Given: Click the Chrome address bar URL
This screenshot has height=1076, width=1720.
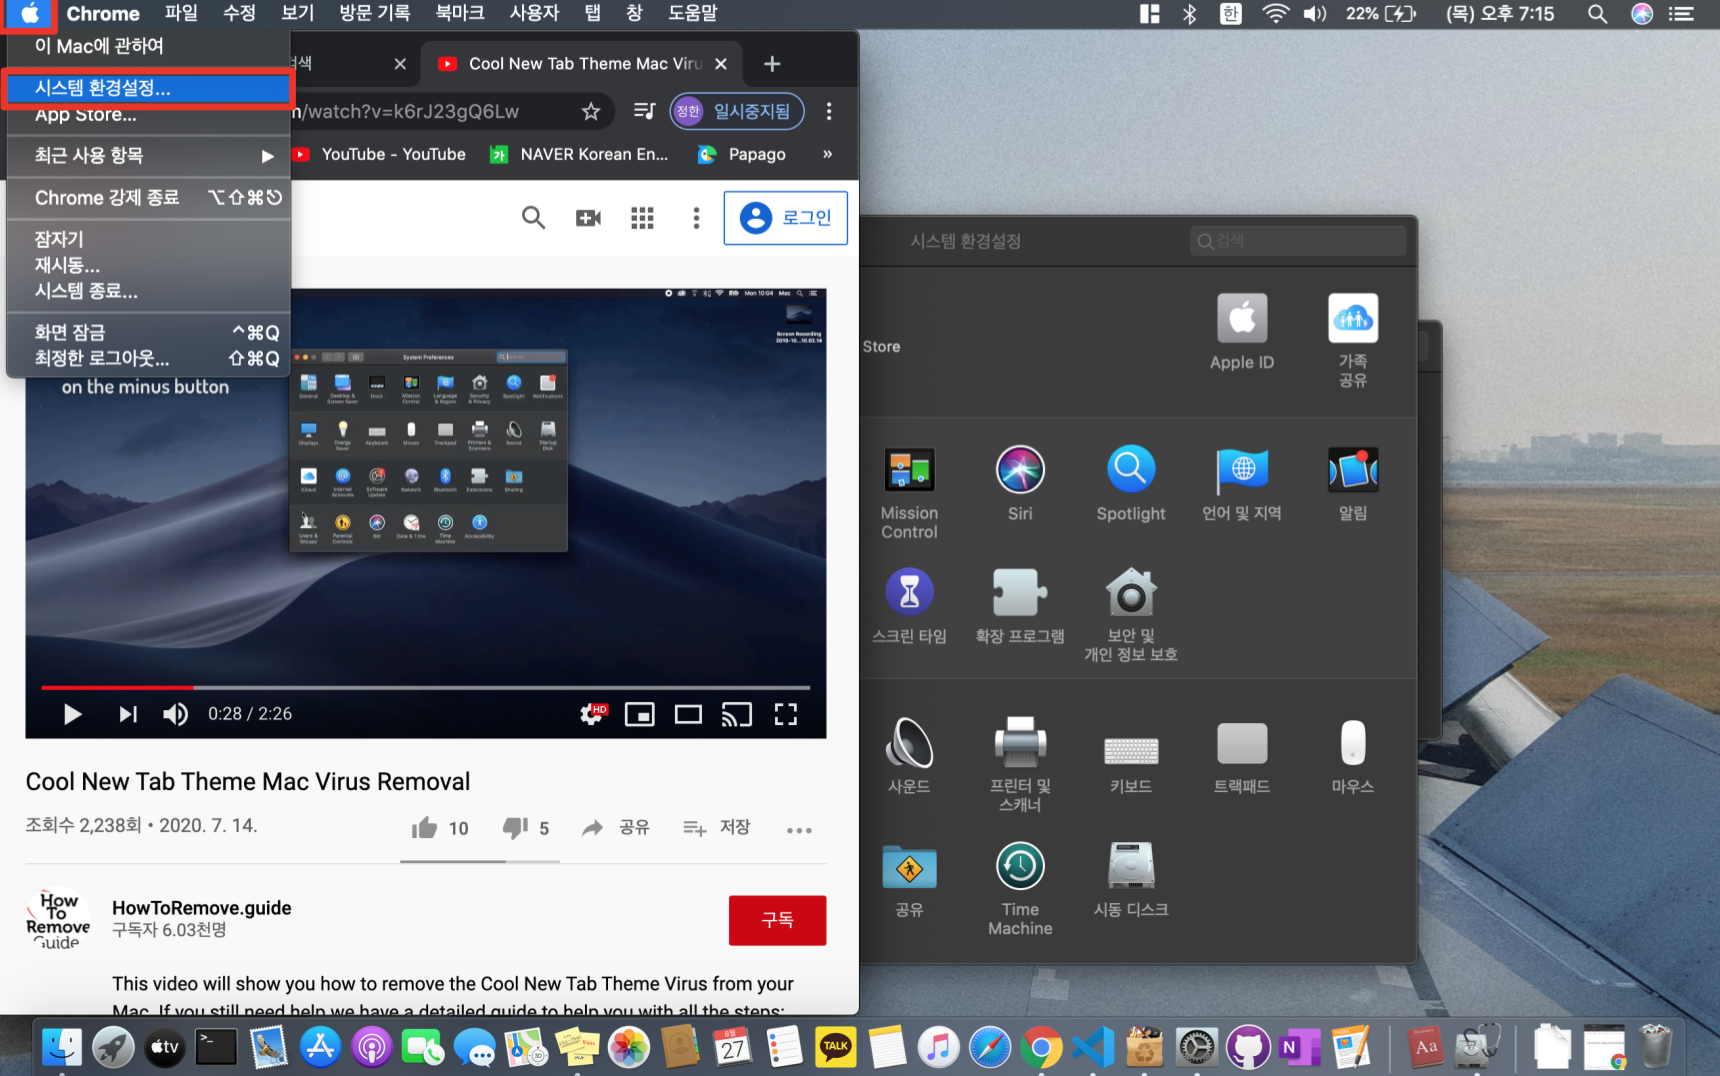Looking at the screenshot, I should 410,111.
